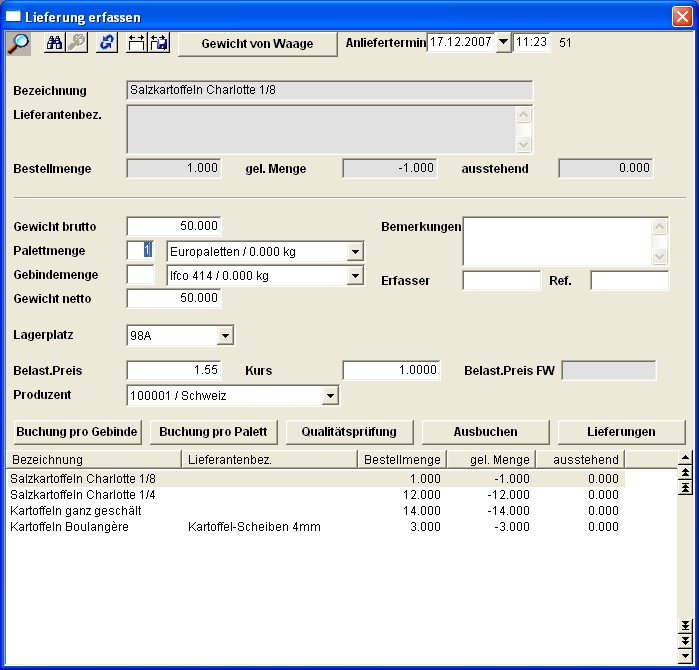
Task: Close the Lieferung erfassen window
Action: (682, 17)
